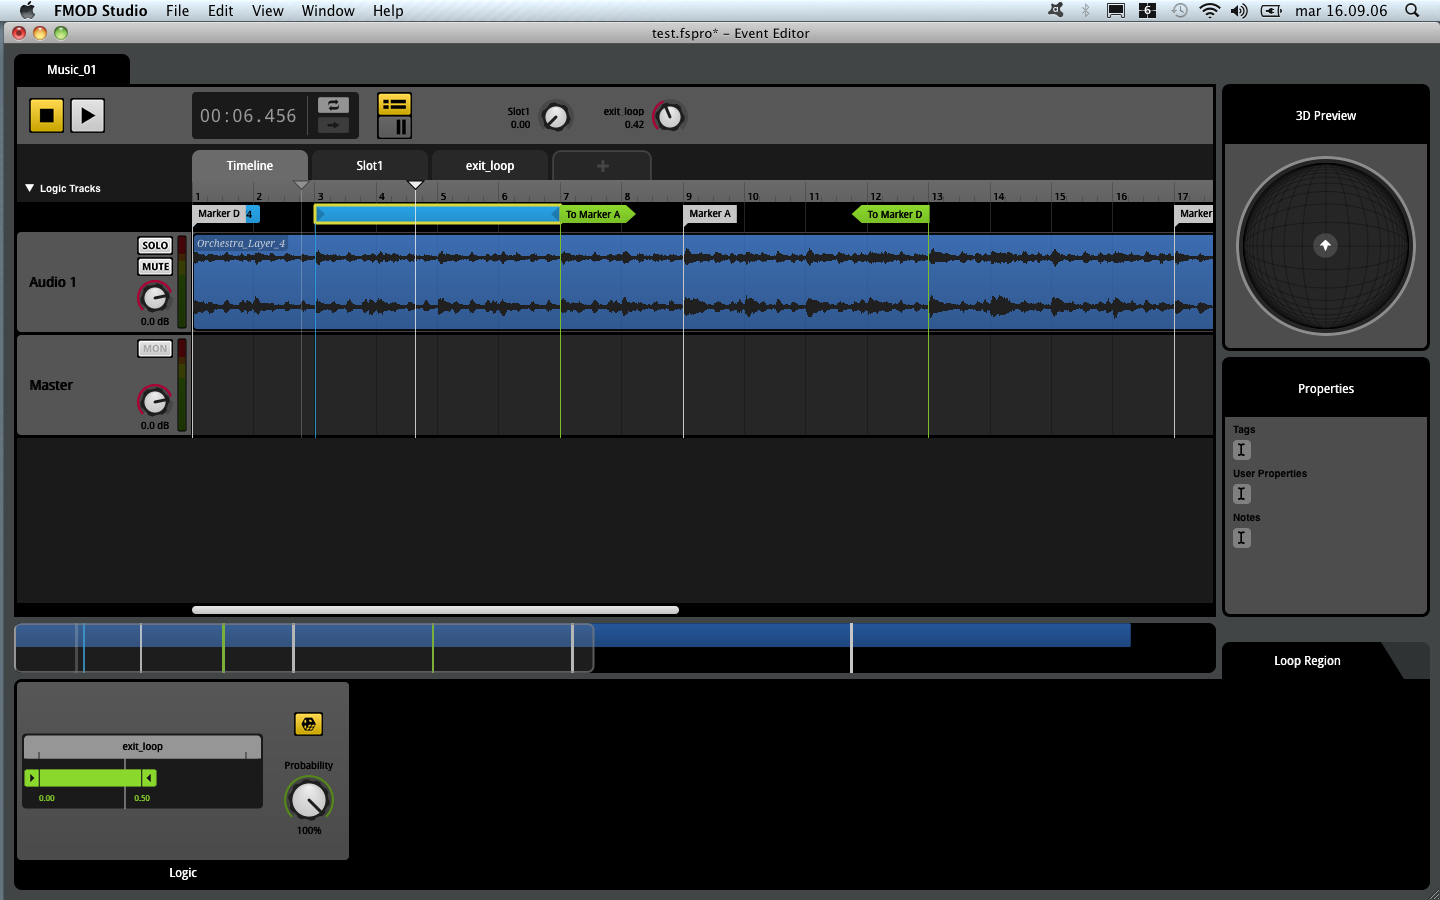Open the File menu
This screenshot has height=900, width=1440.
click(177, 11)
